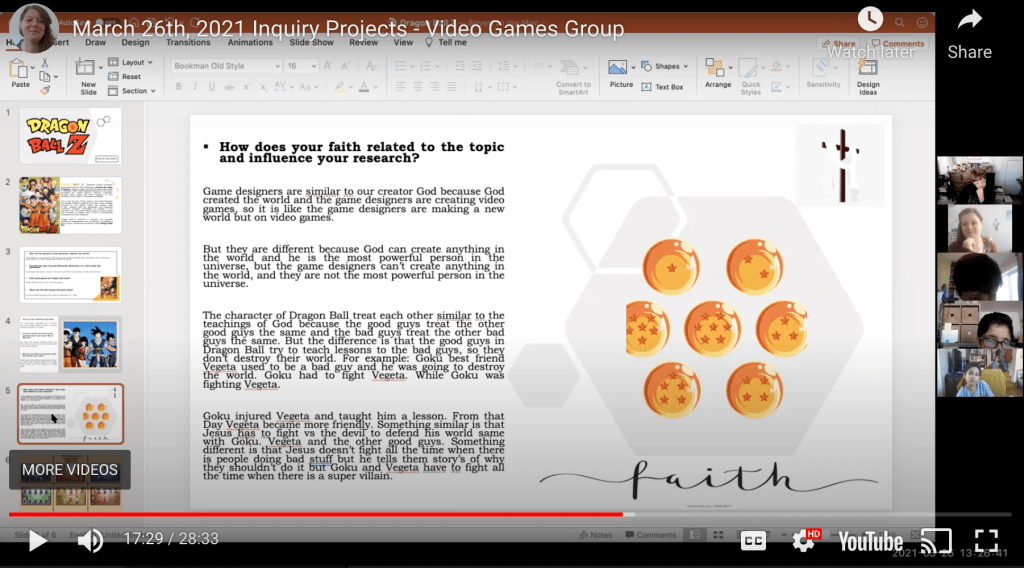
Task: Switch to the Slide Show tab
Action: coord(310,43)
